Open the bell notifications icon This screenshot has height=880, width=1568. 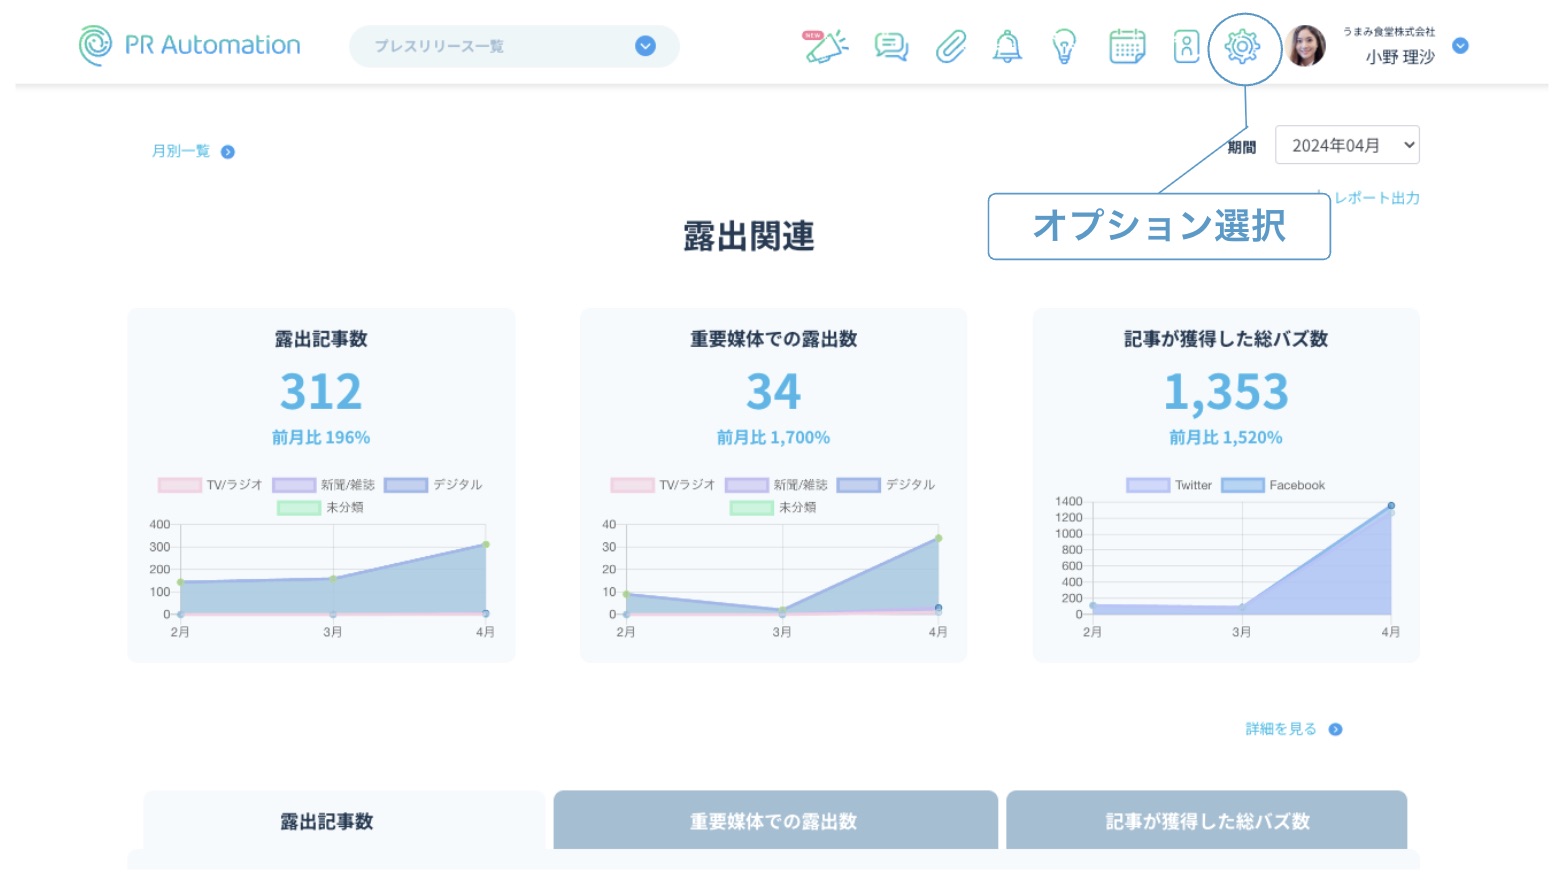point(1007,46)
